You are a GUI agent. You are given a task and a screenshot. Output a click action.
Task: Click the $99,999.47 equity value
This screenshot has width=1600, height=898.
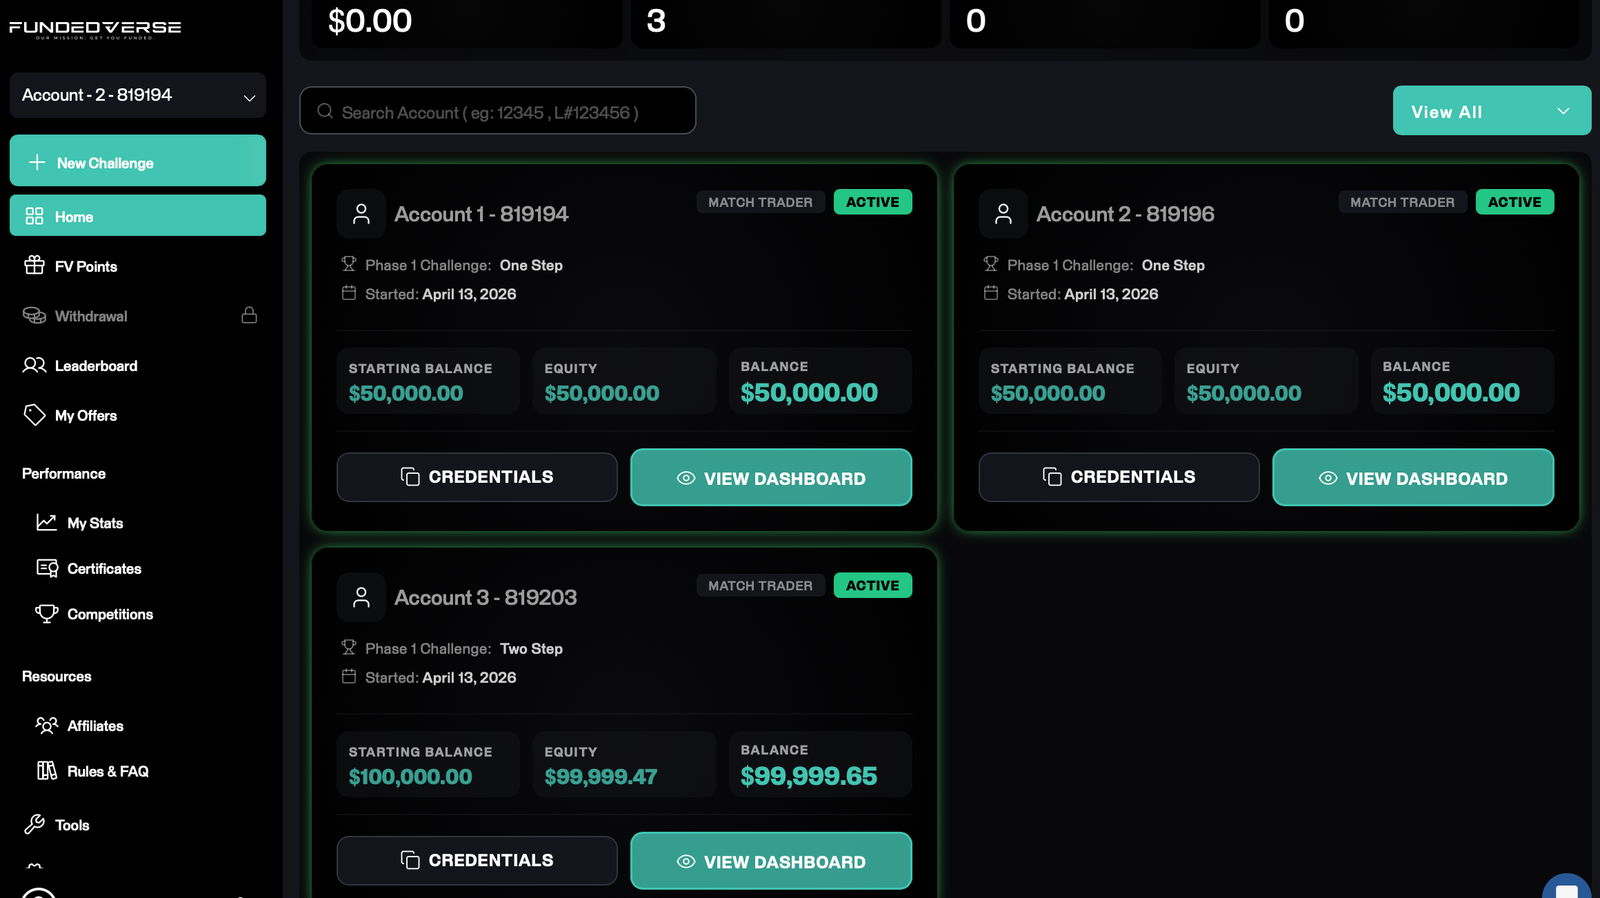coord(601,777)
